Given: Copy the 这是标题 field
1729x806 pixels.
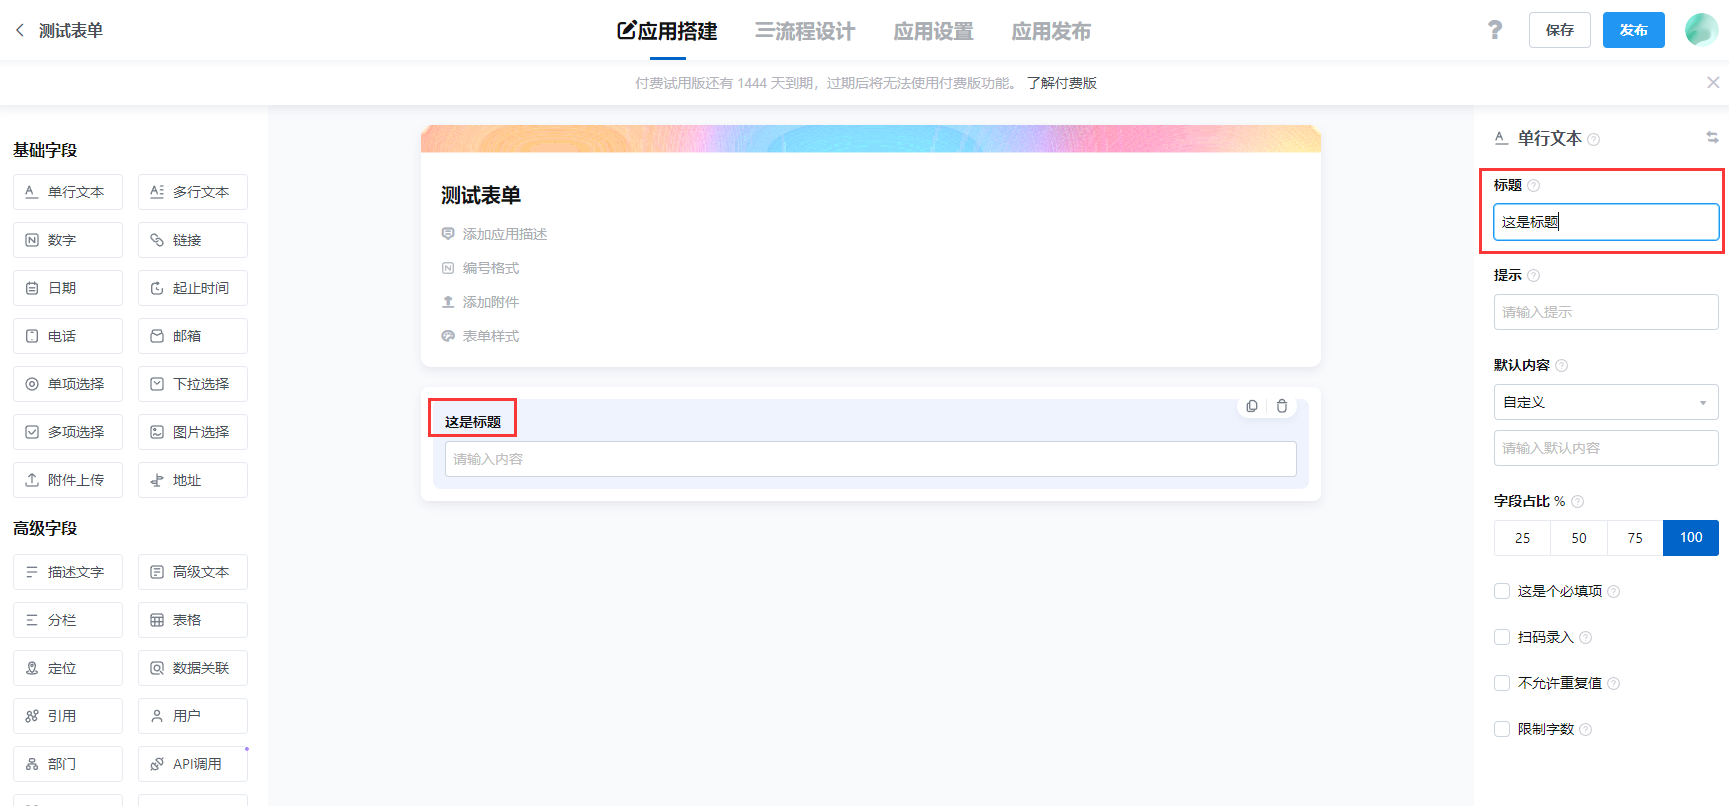Looking at the screenshot, I should [1252, 406].
